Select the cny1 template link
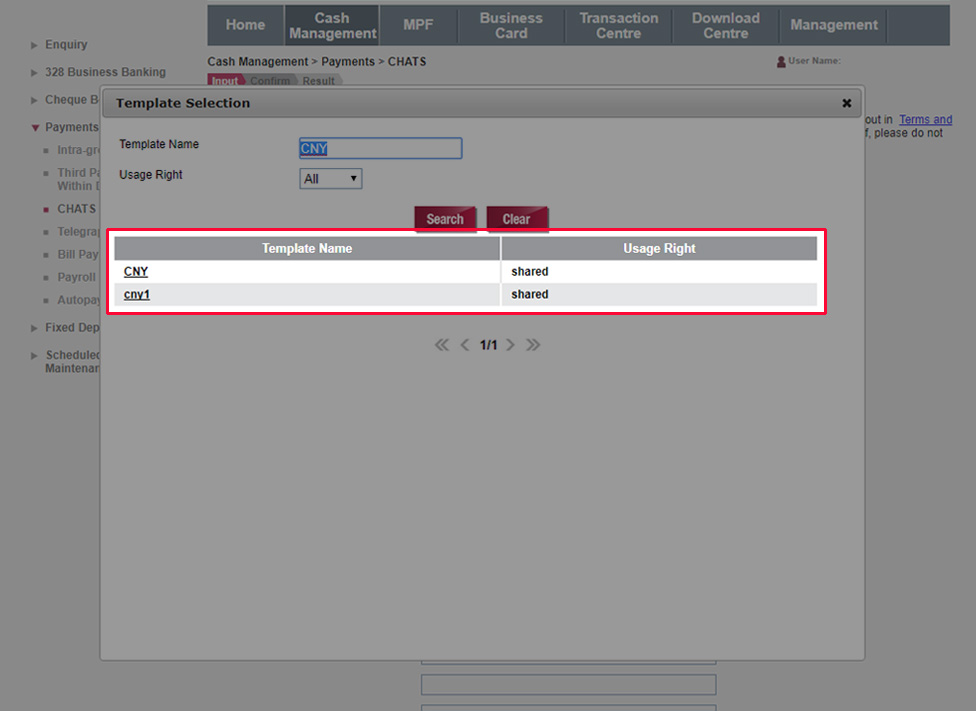 [x=137, y=295]
